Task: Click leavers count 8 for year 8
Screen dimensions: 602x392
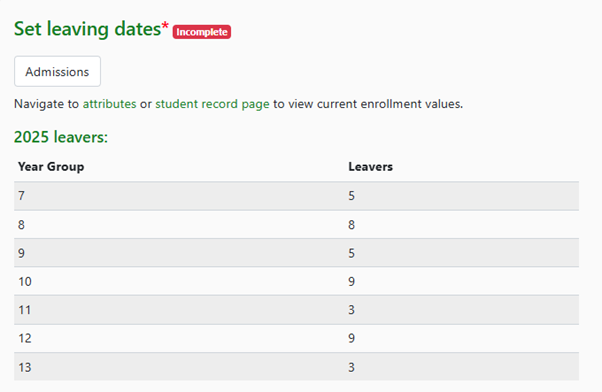Action: pos(462,225)
